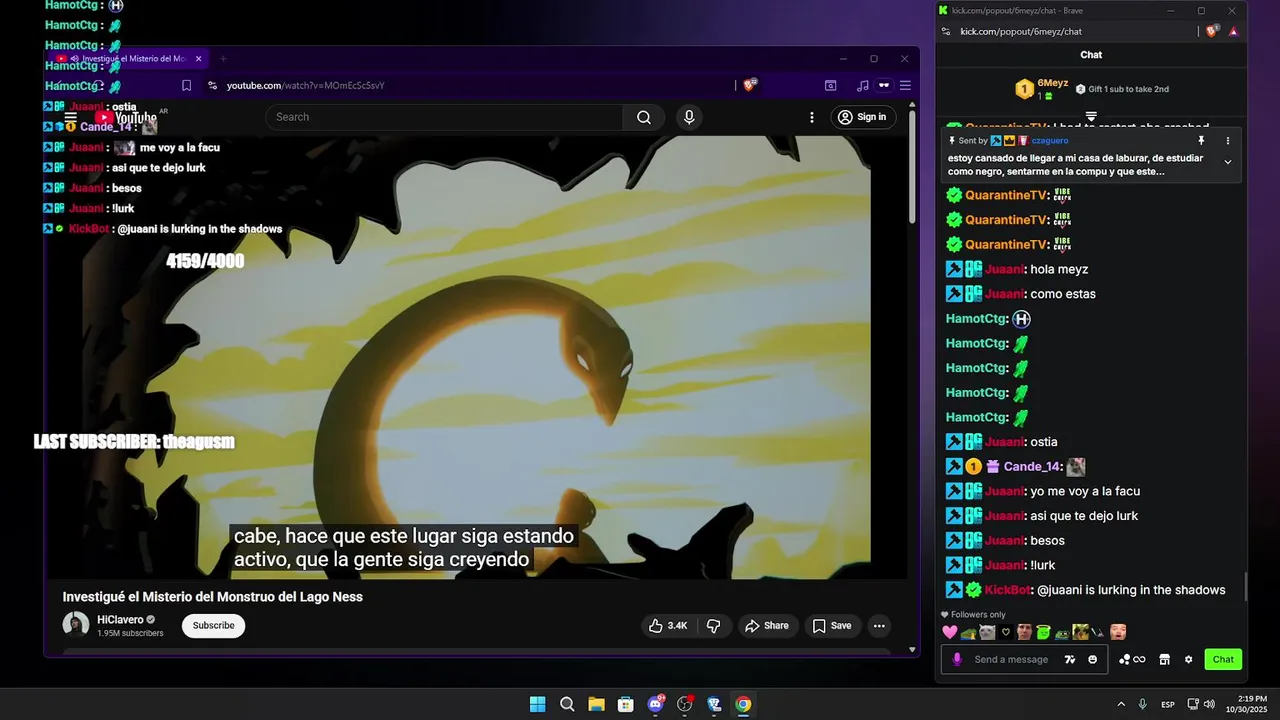Open a new tab in YouTube window
1280x720 pixels.
pyautogui.click(x=223, y=59)
